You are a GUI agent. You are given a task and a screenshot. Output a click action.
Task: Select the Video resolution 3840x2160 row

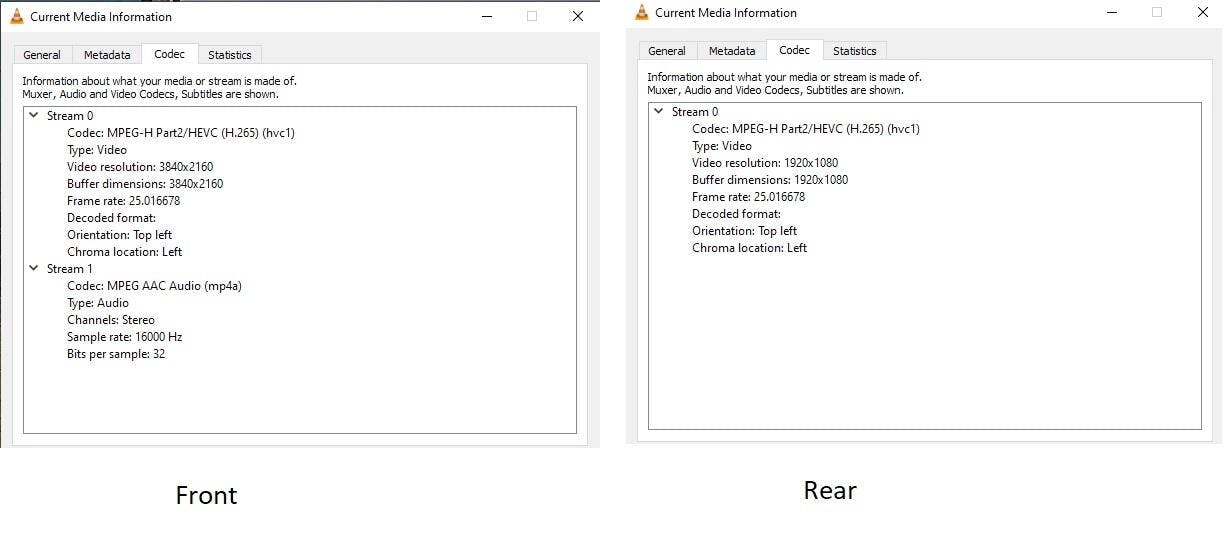[x=140, y=167]
